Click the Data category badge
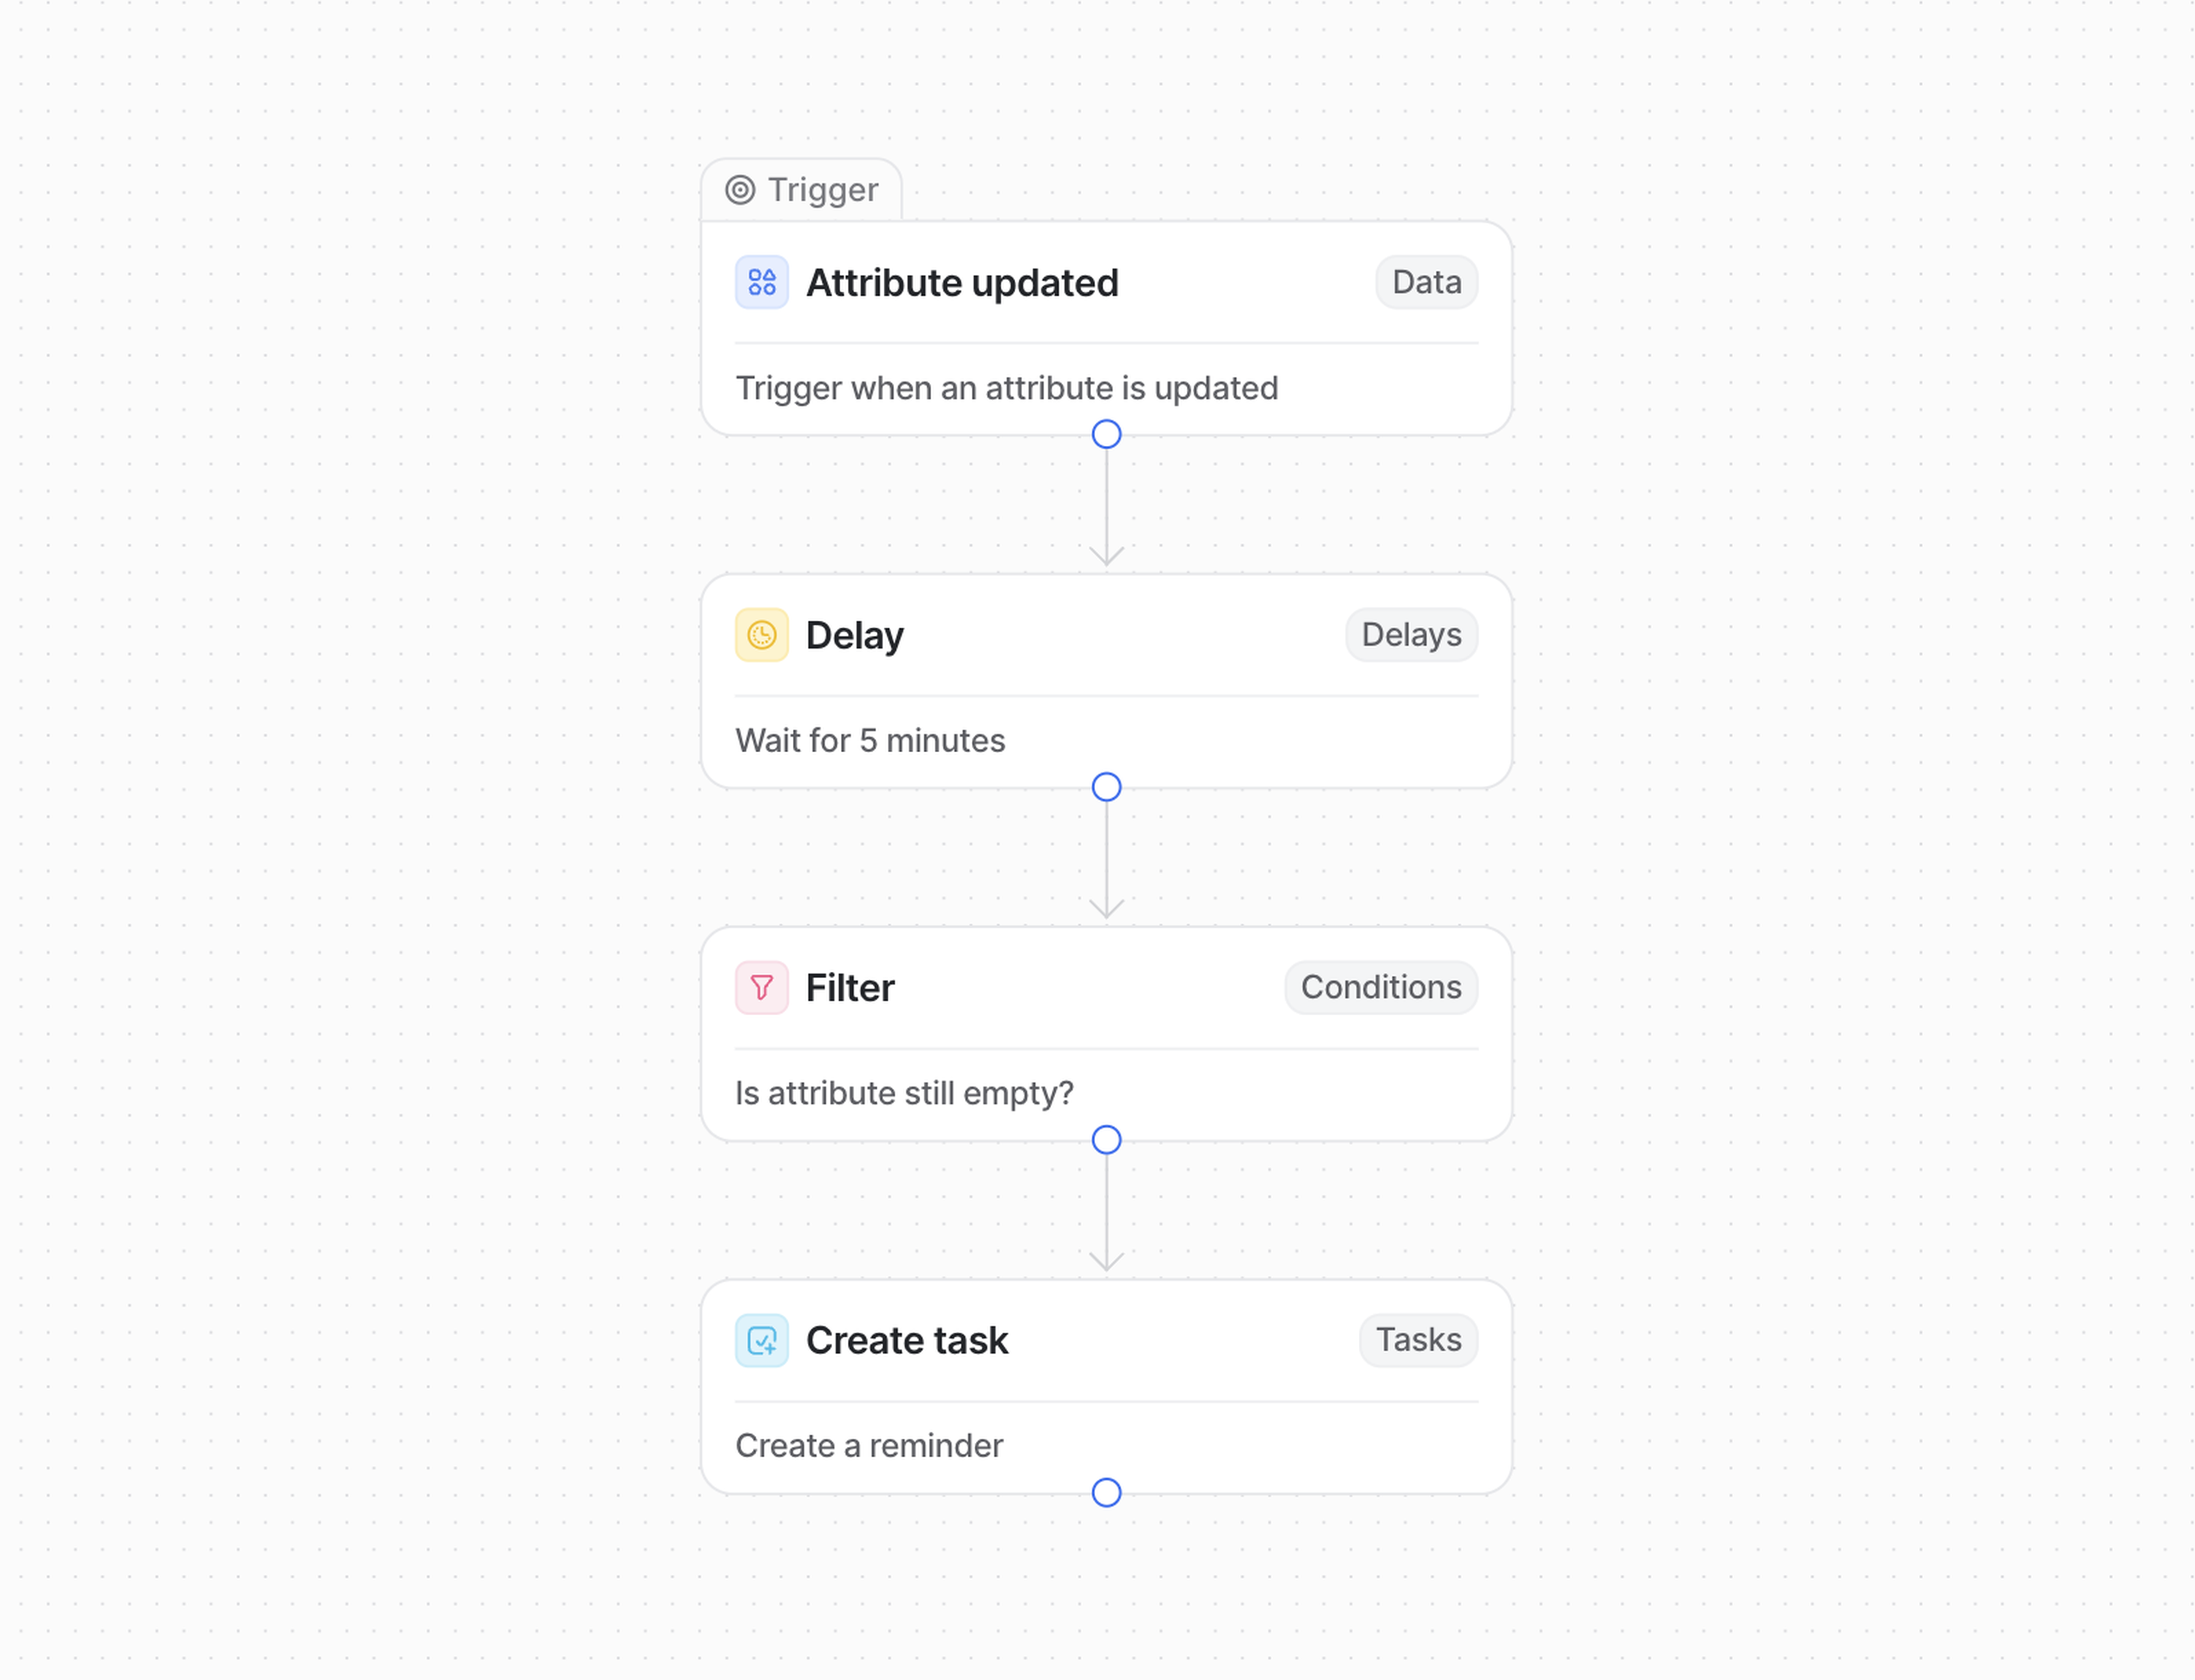 point(1426,283)
